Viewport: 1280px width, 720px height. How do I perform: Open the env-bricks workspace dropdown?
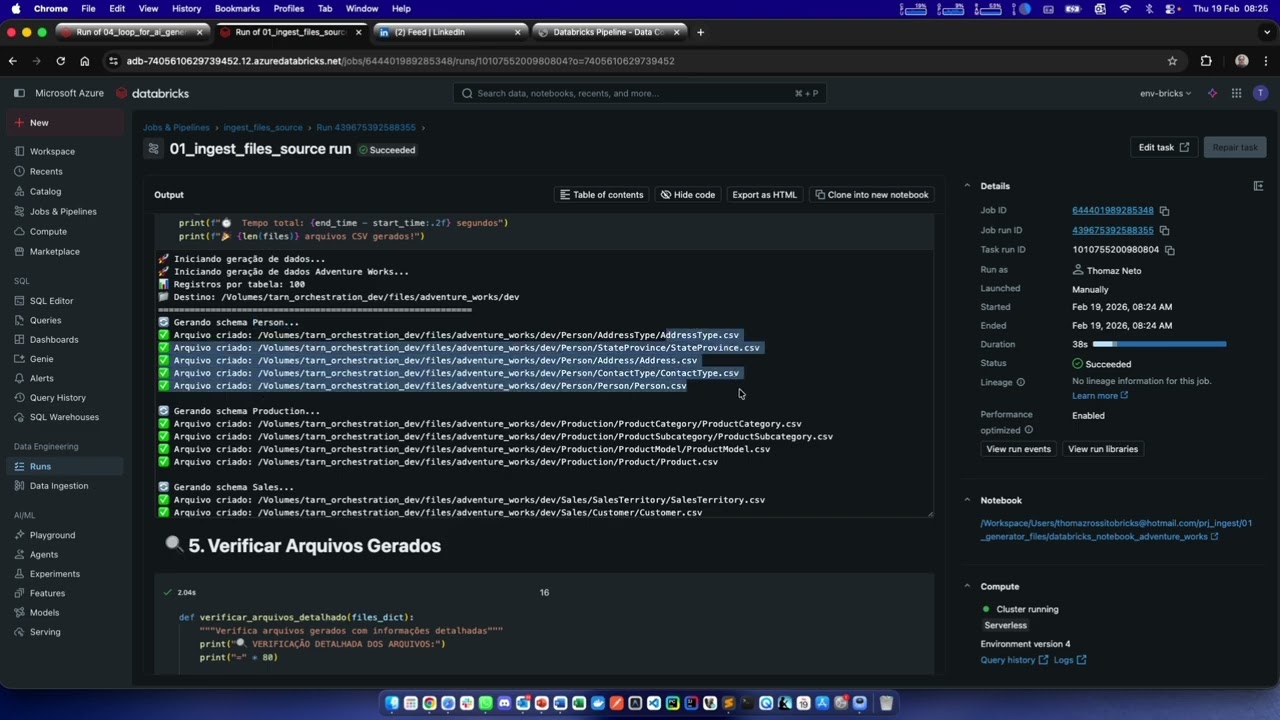(x=1165, y=93)
